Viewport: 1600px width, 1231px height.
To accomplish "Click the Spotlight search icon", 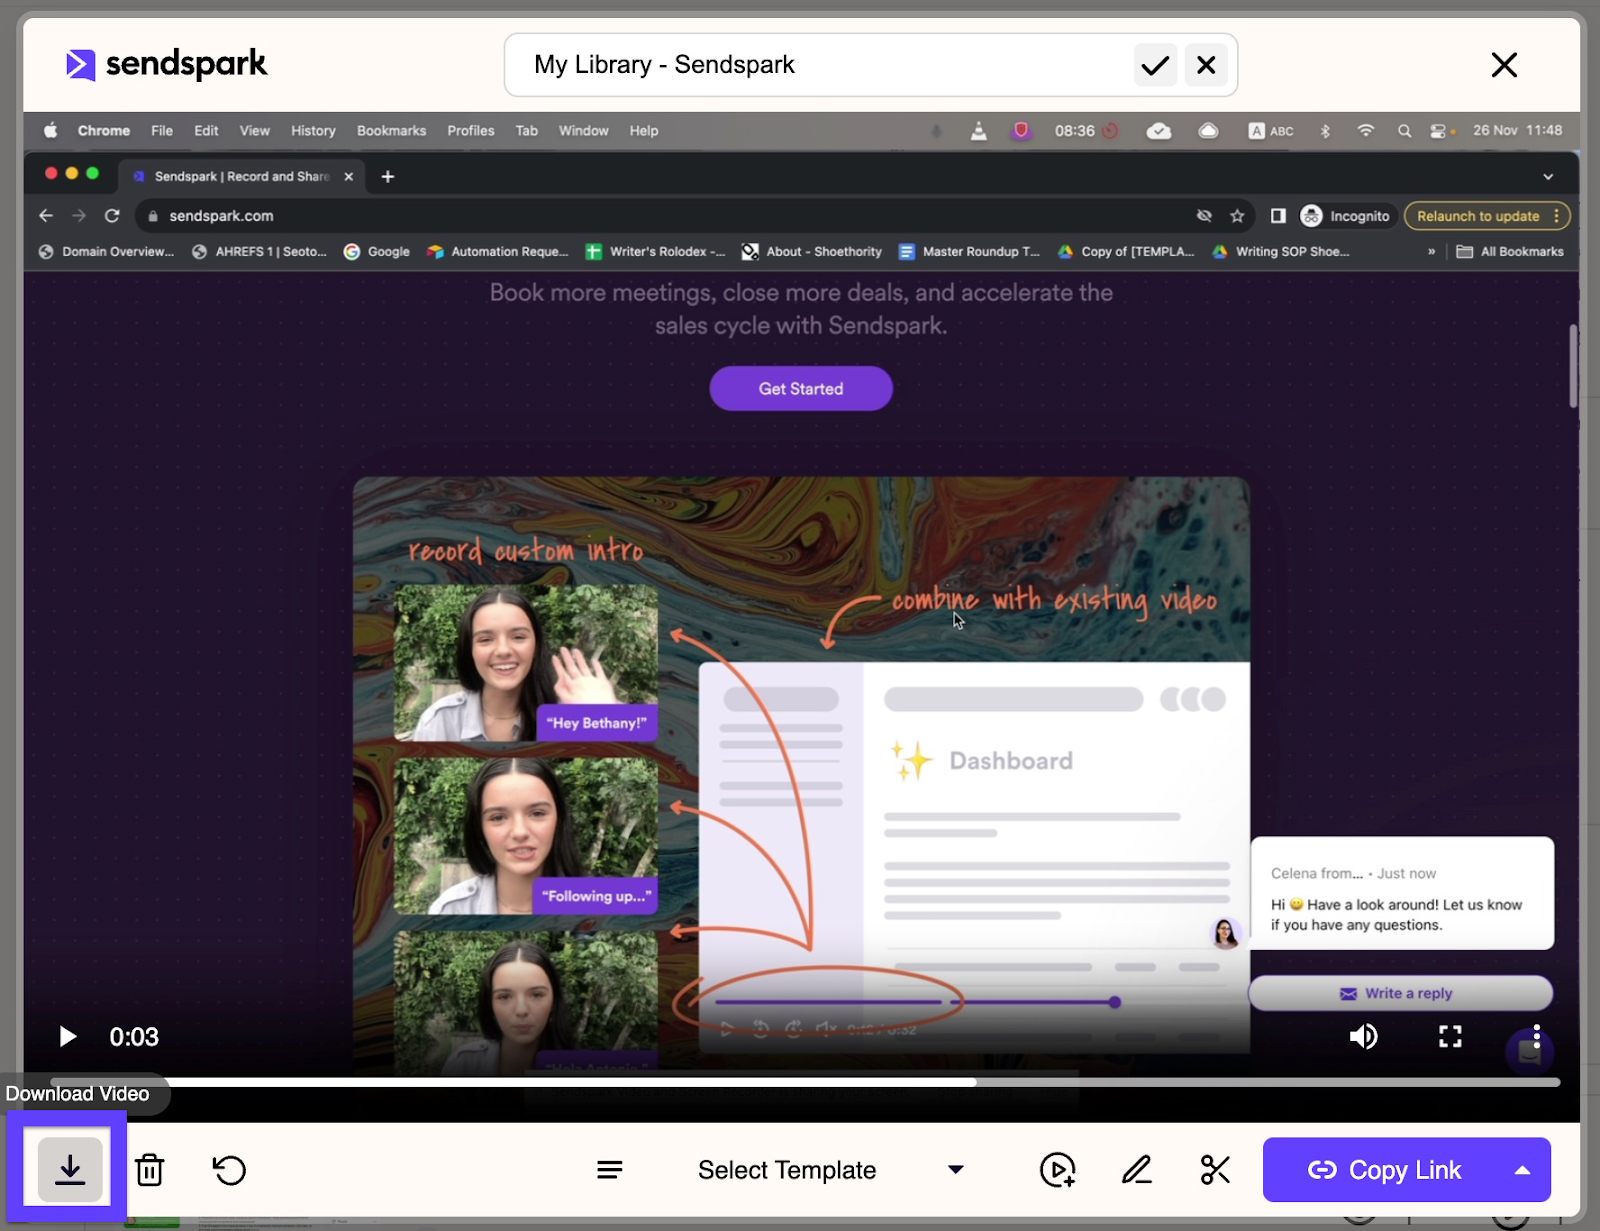I will (x=1404, y=131).
